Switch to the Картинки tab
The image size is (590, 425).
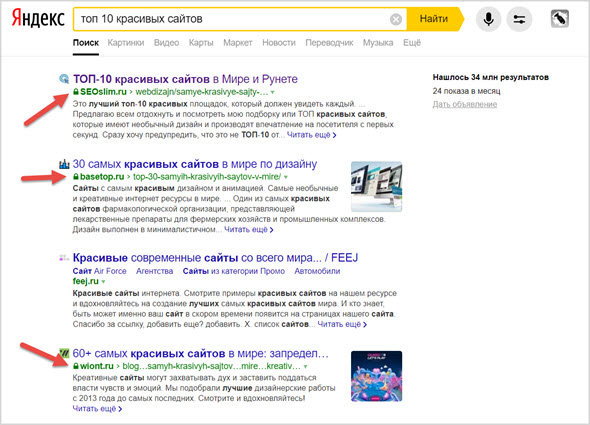tap(126, 43)
